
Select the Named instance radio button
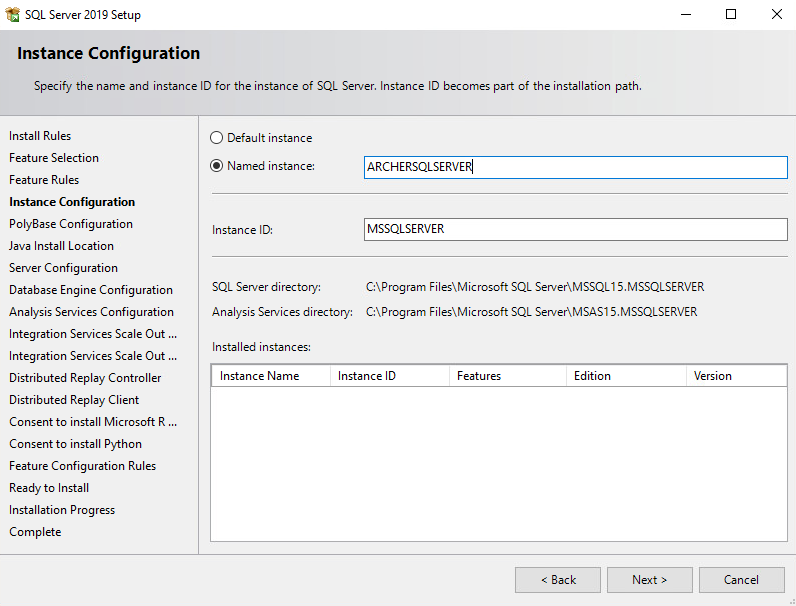tap(216, 166)
